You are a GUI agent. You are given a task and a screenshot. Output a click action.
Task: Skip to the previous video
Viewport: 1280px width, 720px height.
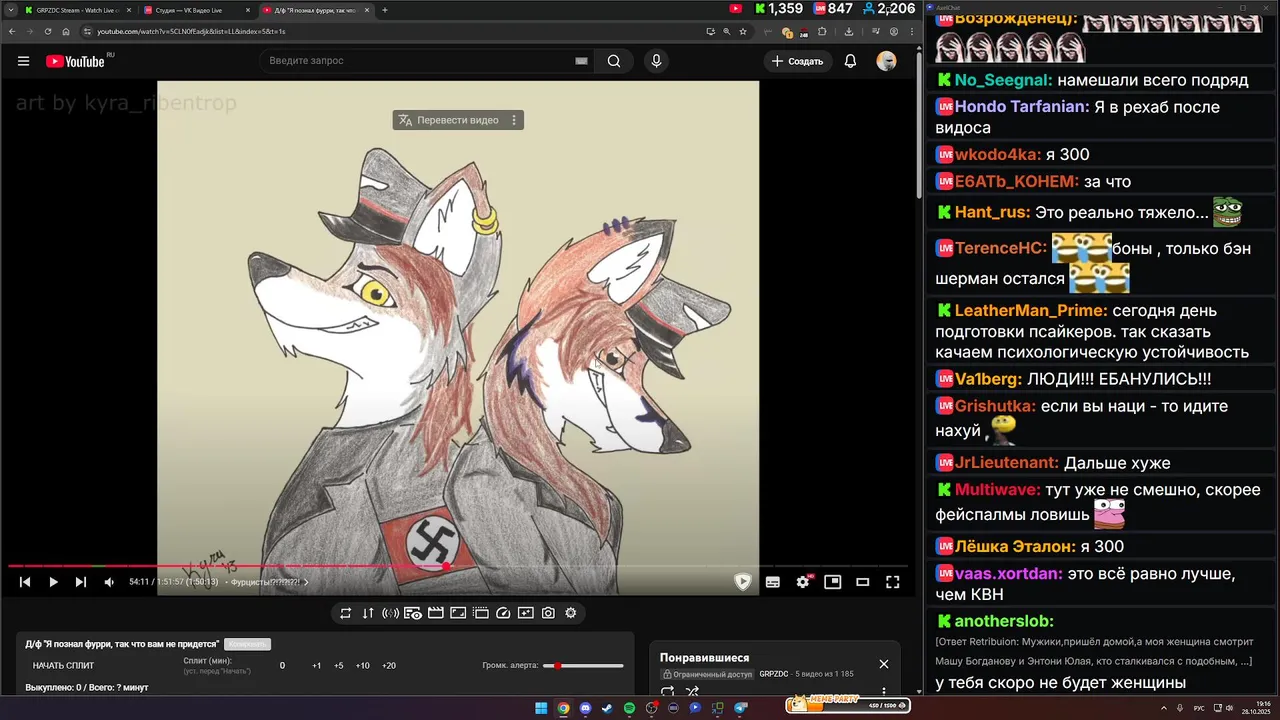pos(25,582)
